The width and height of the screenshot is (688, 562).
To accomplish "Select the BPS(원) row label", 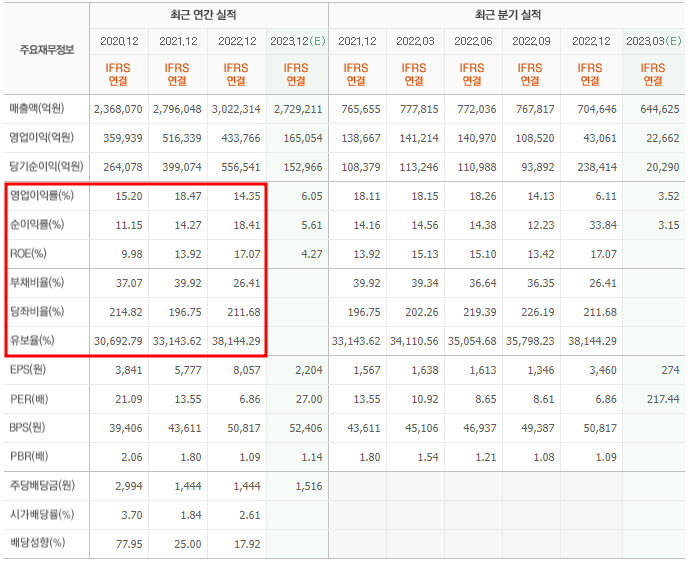I will 28,427.
